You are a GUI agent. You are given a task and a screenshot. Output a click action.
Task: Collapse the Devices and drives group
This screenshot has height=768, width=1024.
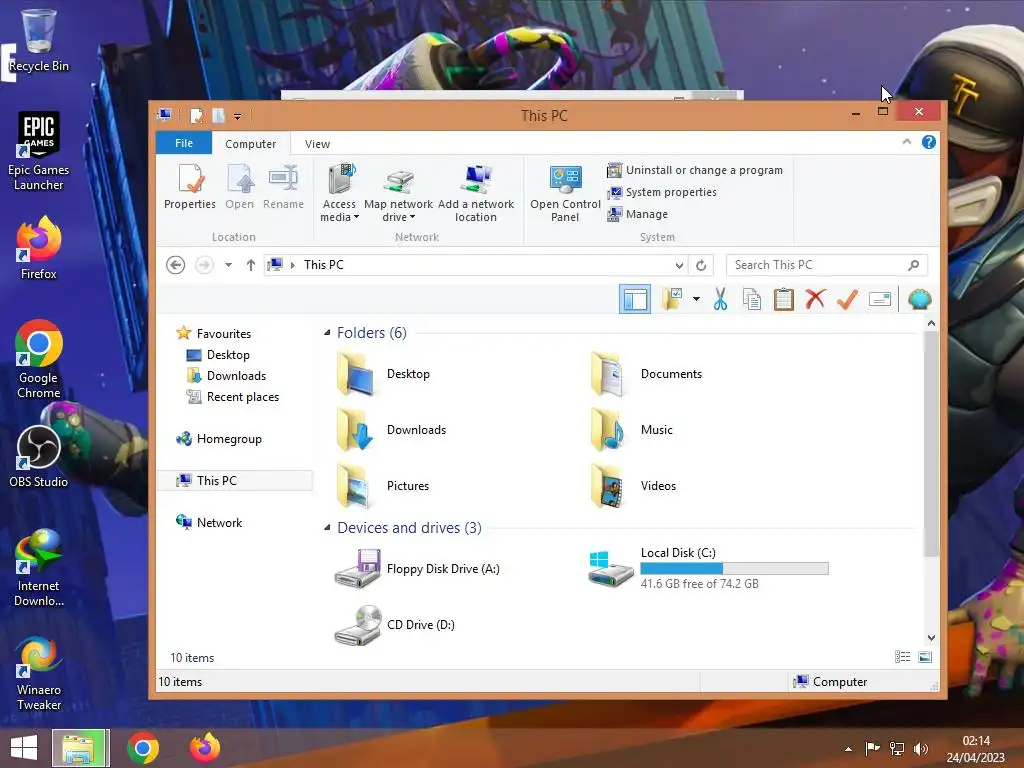coord(327,528)
